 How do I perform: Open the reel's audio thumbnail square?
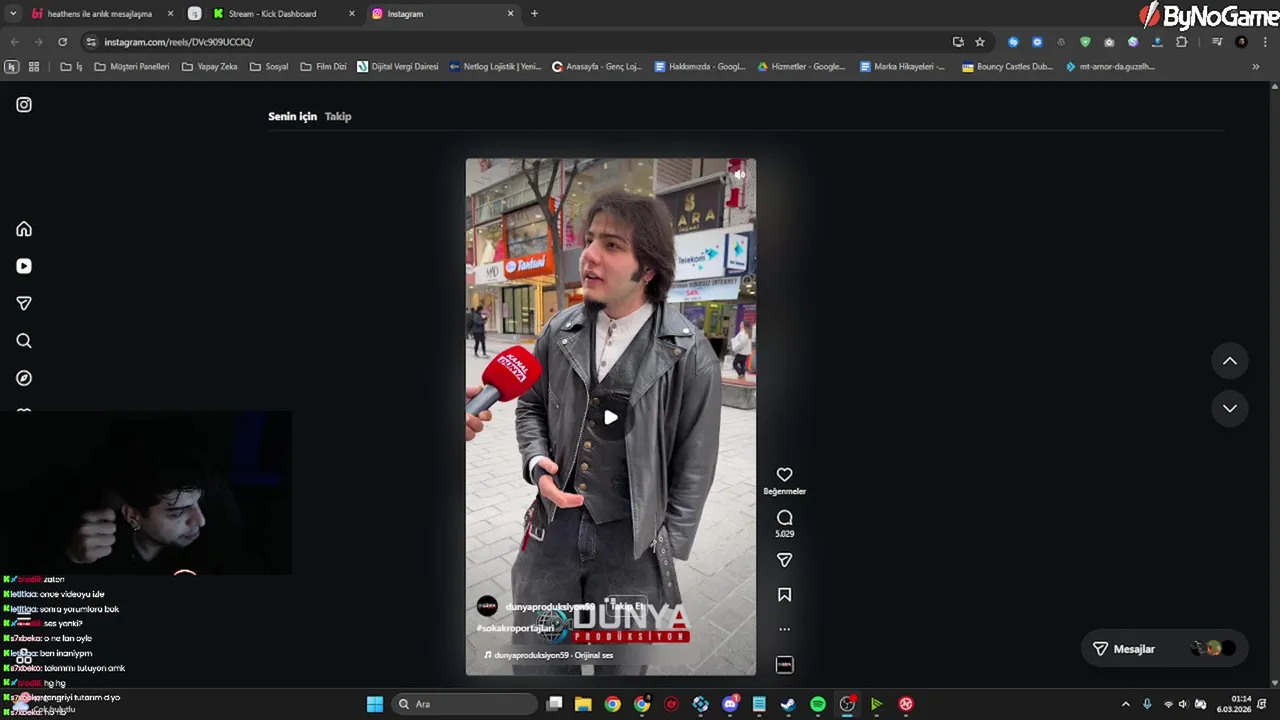[784, 664]
